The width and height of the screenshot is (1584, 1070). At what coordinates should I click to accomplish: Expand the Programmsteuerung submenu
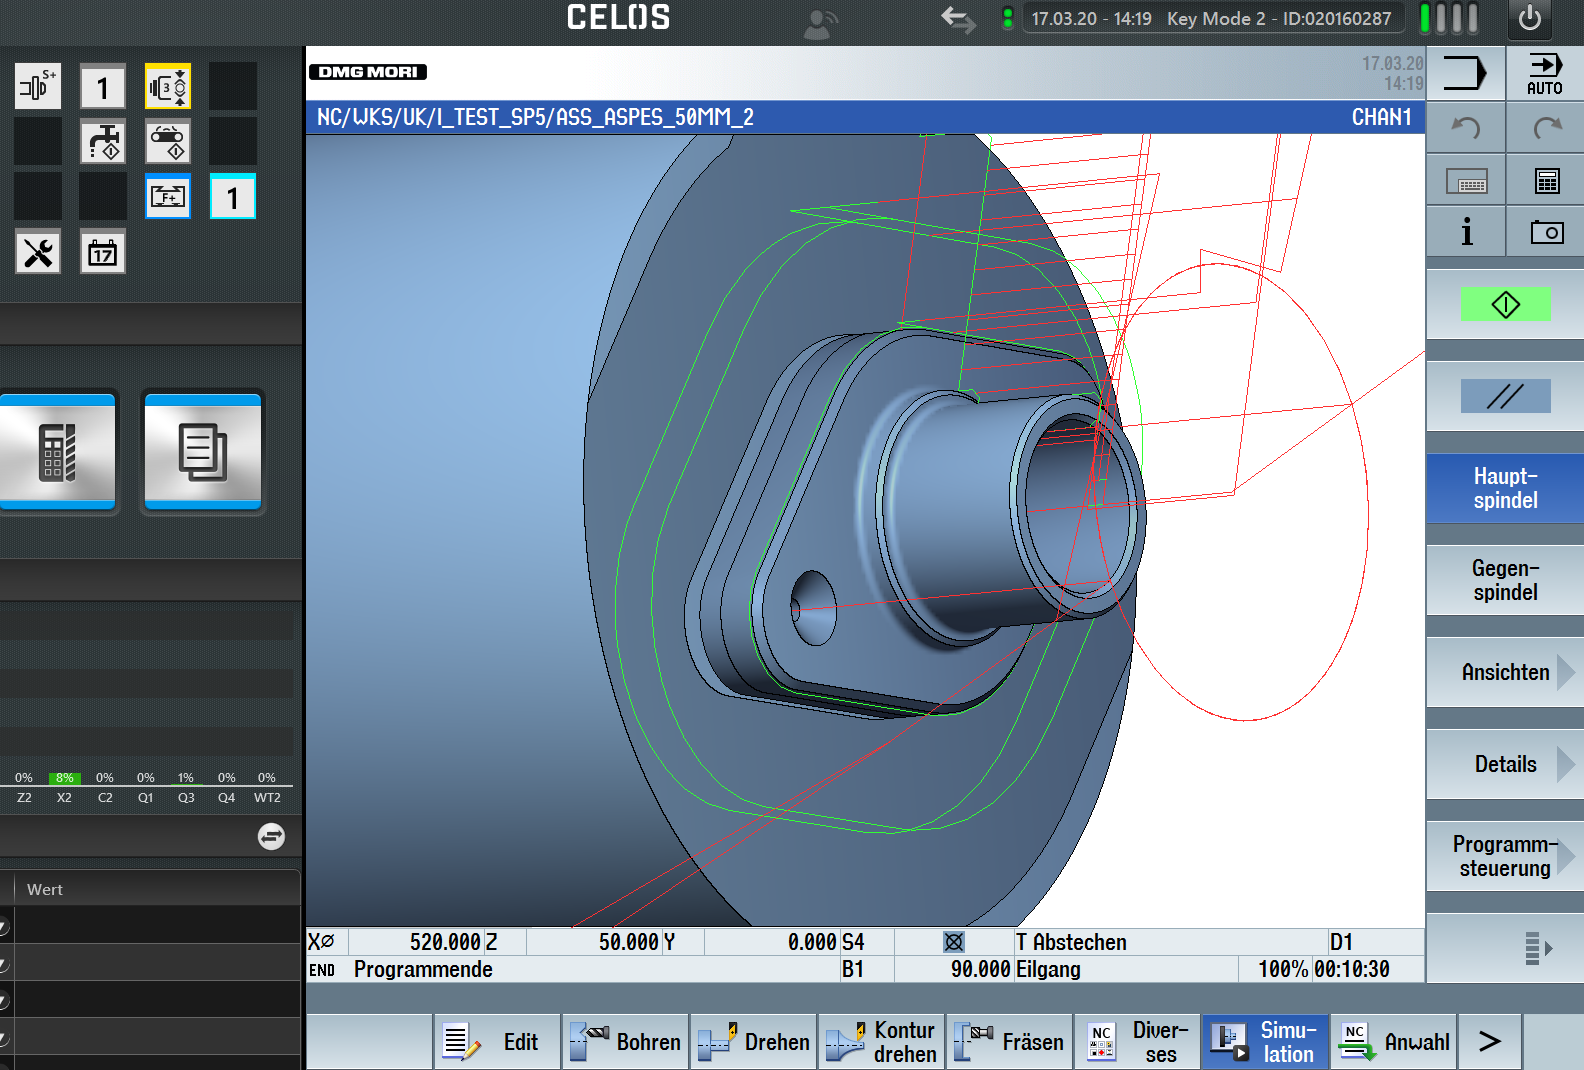1505,857
